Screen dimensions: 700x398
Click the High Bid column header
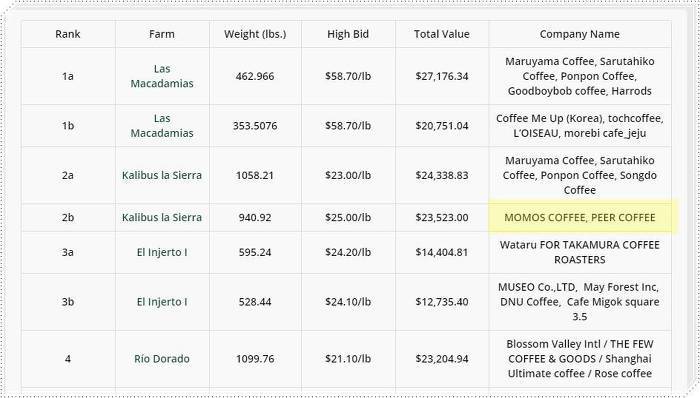click(x=348, y=34)
